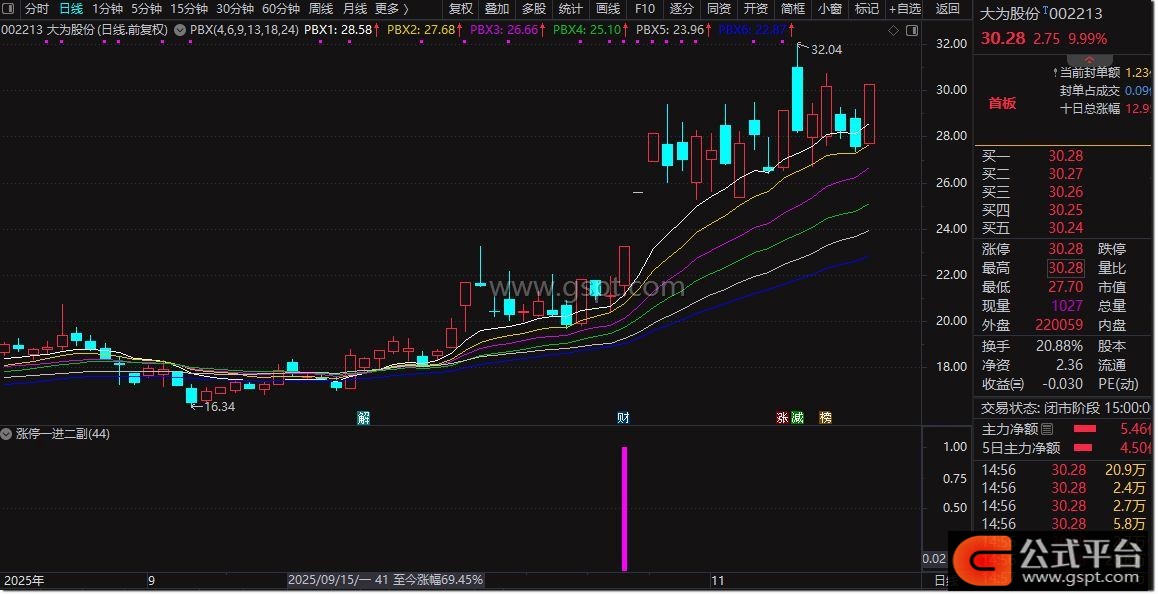Image resolution: width=1158 pixels, height=594 pixels.
Task: Open PBX indicator dropdown arrow
Action: point(179,30)
